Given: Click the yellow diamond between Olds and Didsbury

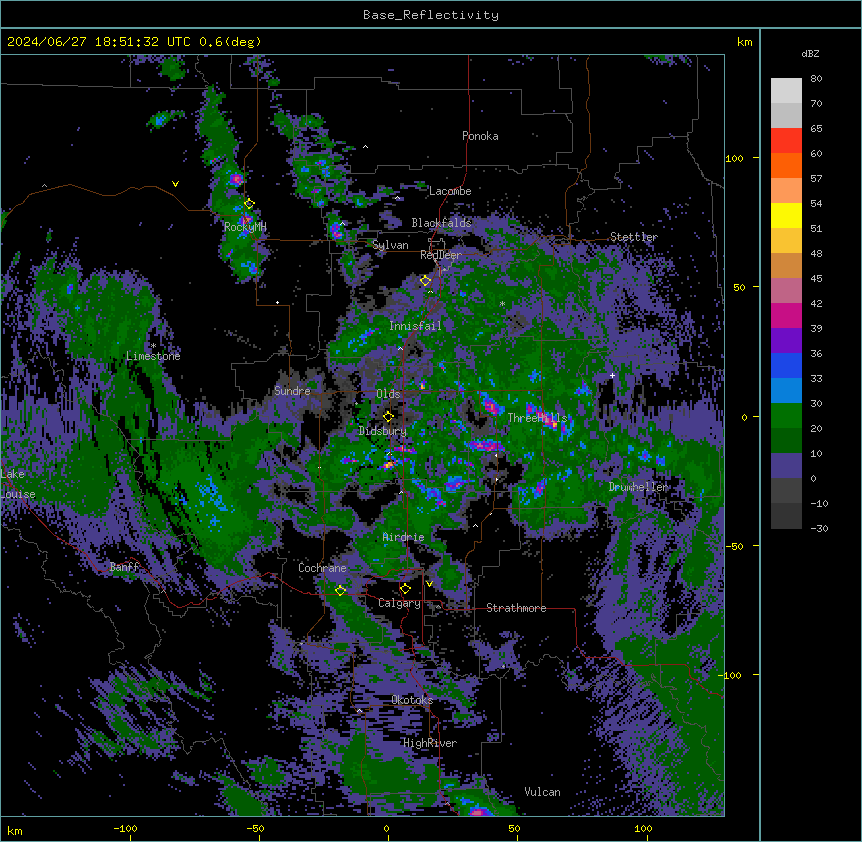Looking at the screenshot, I should coord(389,417).
